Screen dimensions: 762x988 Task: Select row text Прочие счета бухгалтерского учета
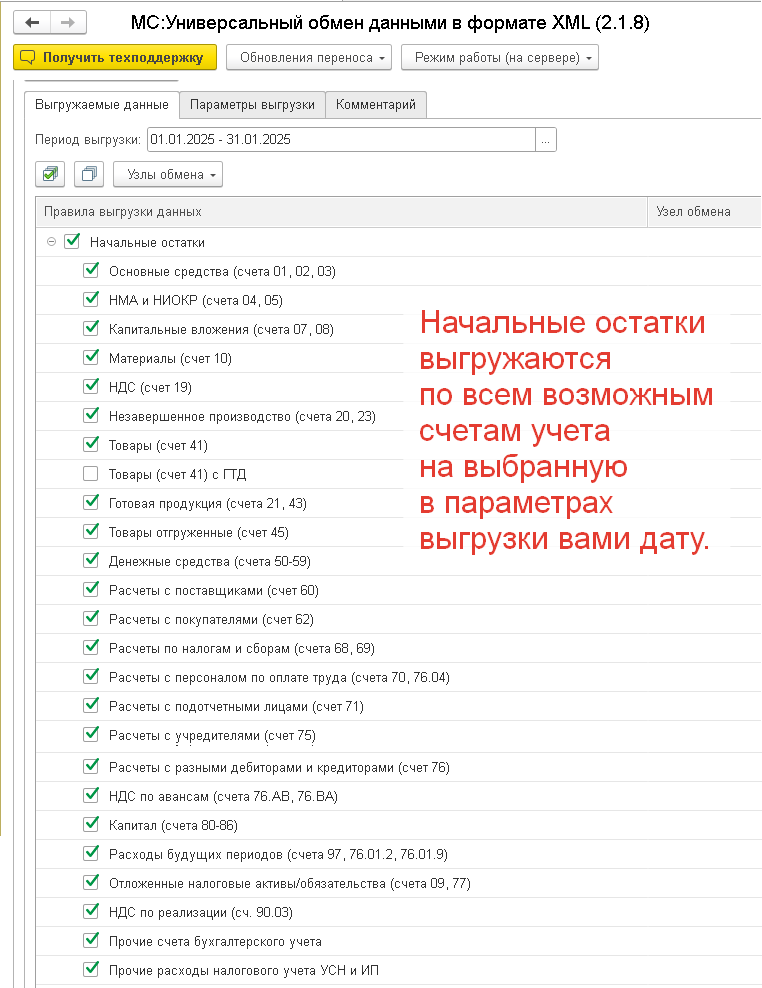(x=215, y=941)
